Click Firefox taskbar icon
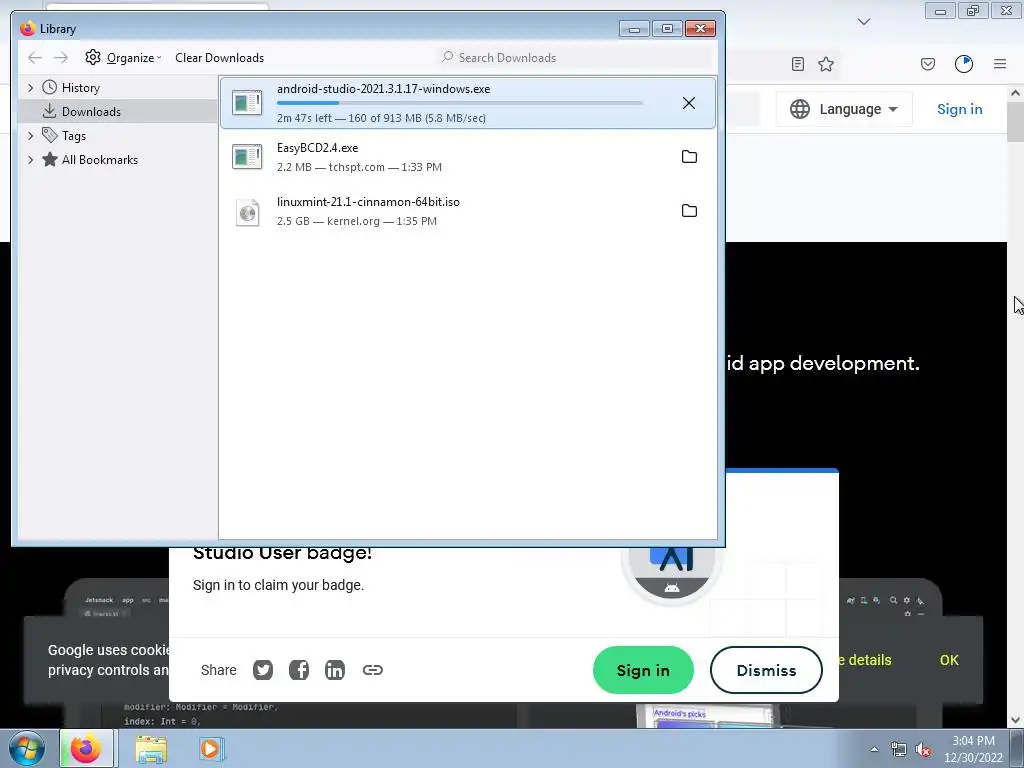 tap(86, 748)
